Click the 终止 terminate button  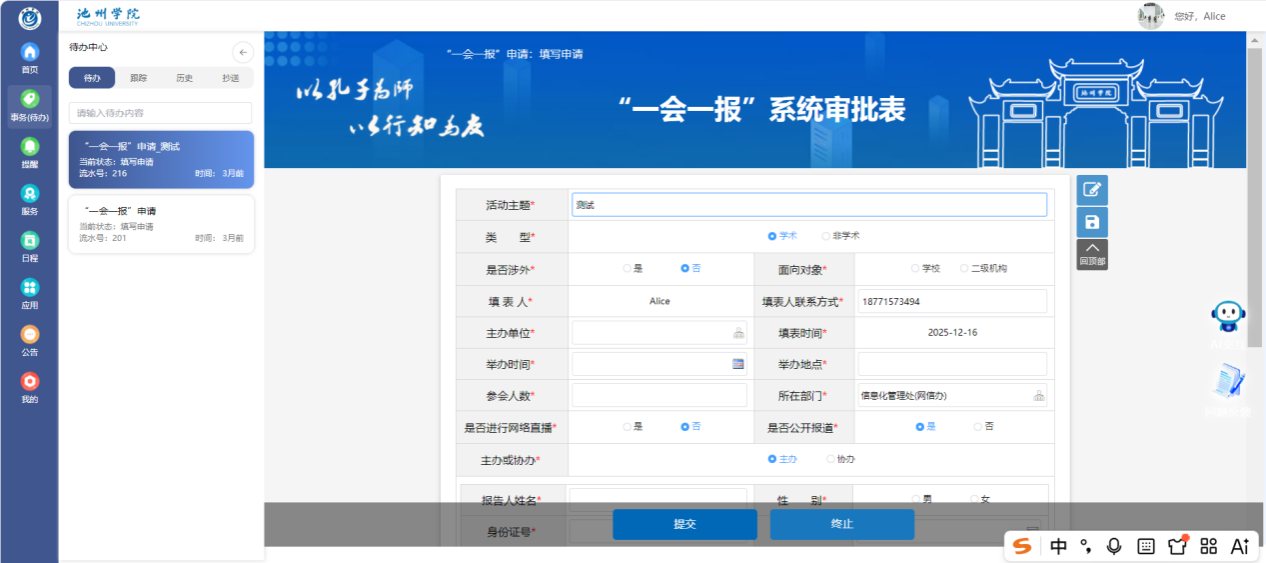pyautogui.click(x=841, y=524)
